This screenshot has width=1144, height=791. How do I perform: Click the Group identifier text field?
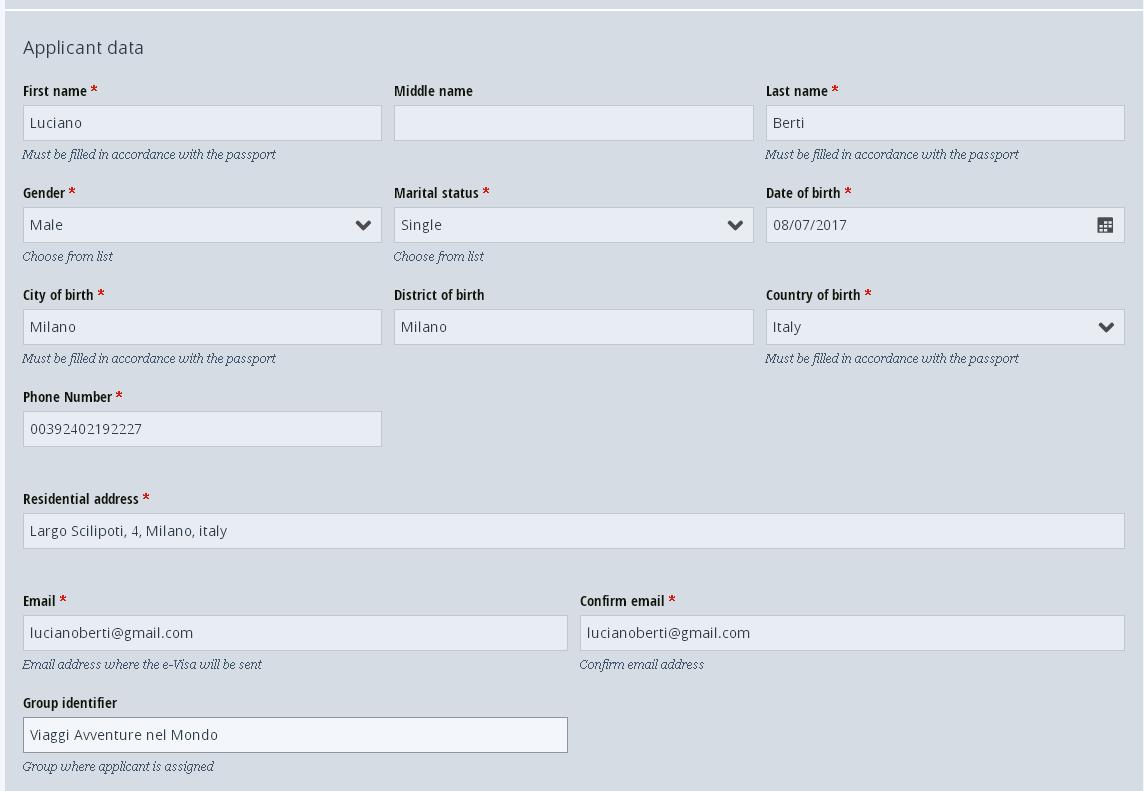(x=295, y=735)
